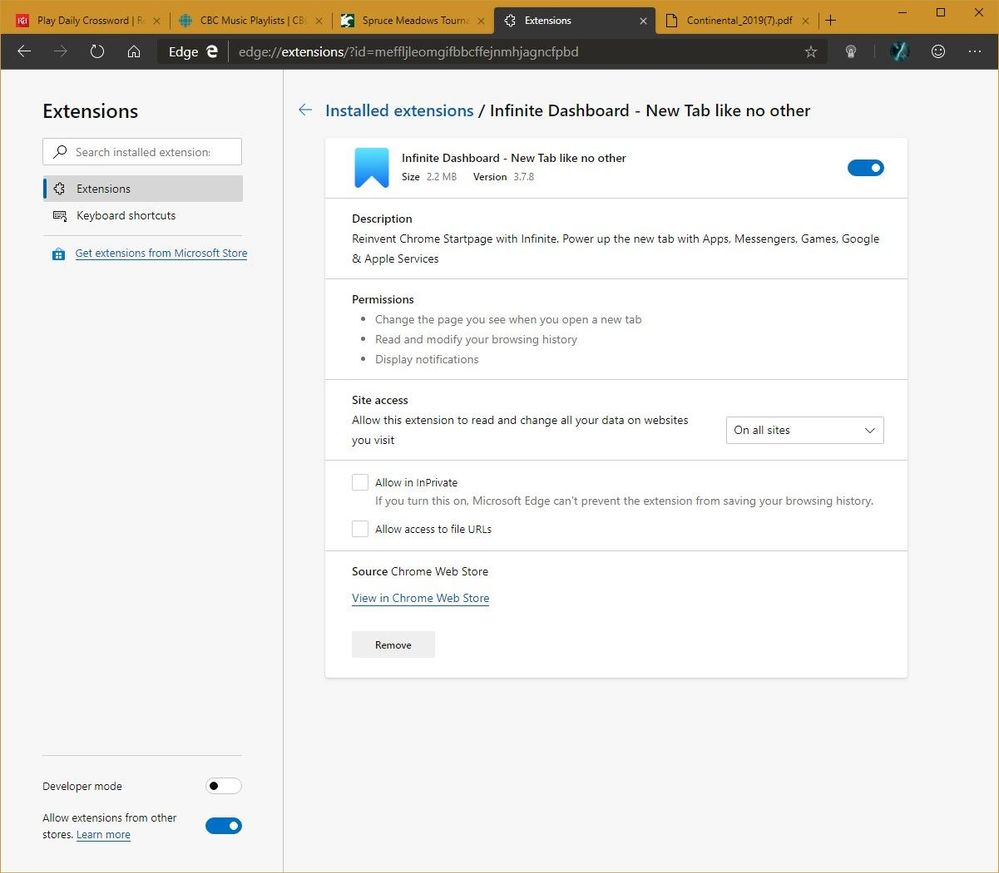Click the Learn more link
The image size is (999, 873).
103,835
